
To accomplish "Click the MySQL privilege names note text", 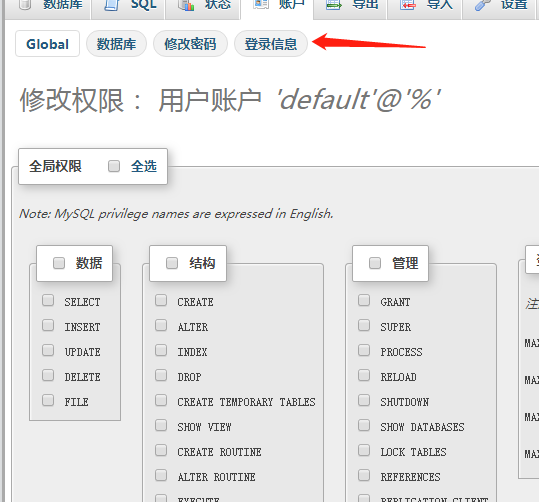I will [x=176, y=214].
